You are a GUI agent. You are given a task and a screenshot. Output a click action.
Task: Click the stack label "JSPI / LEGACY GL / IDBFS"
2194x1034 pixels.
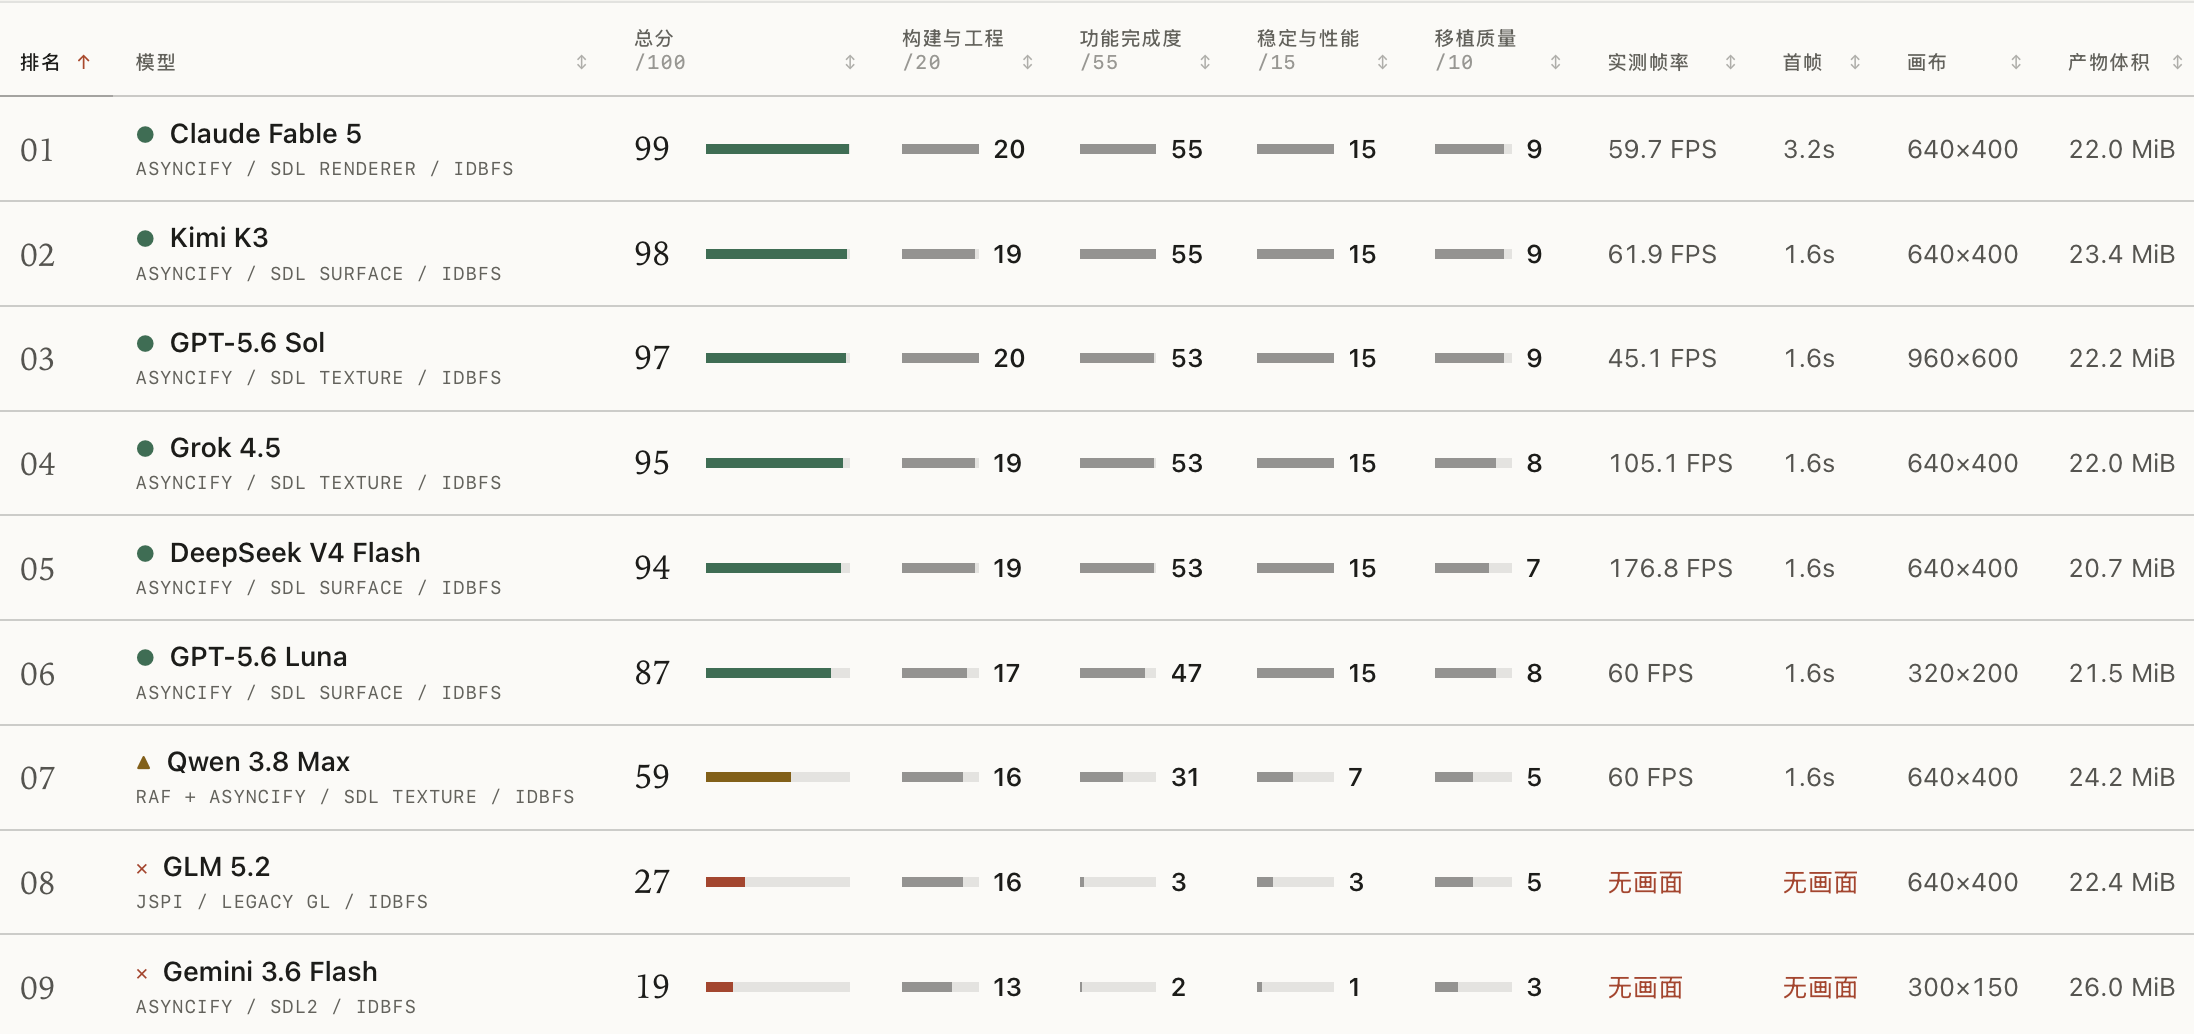pos(282,902)
